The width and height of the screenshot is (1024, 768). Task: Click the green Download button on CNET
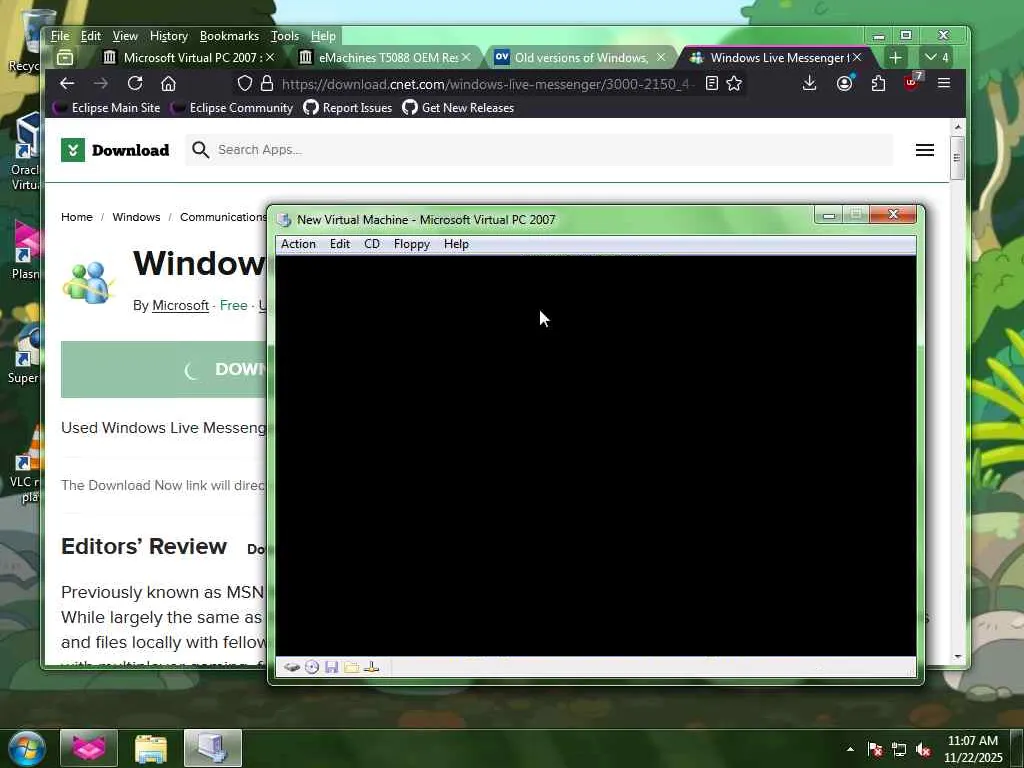click(164, 369)
